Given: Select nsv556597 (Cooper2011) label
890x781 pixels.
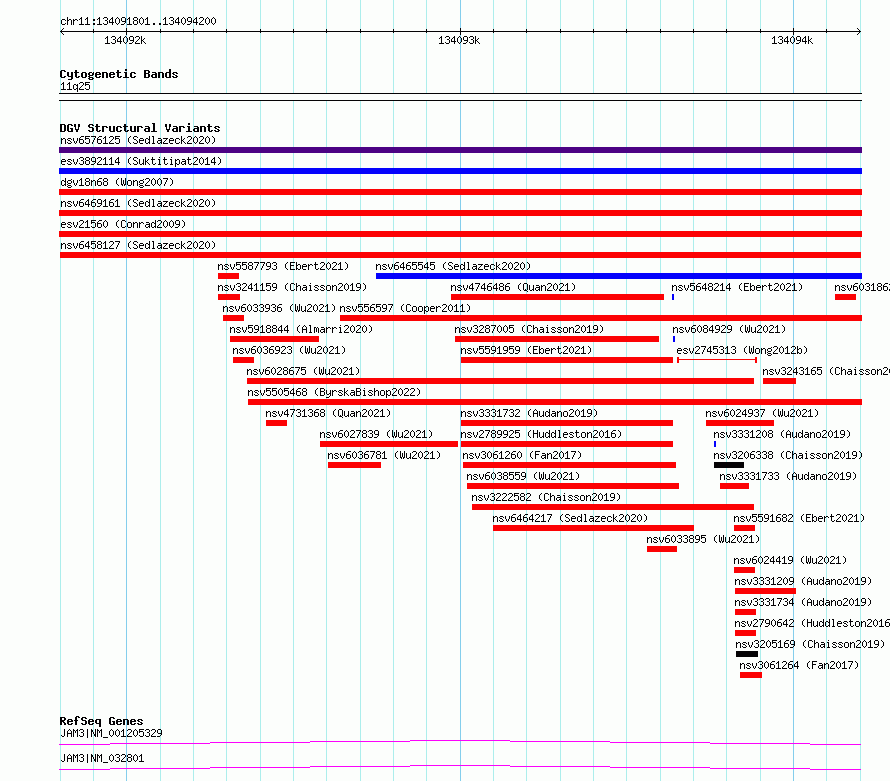Looking at the screenshot, I should coord(405,308).
